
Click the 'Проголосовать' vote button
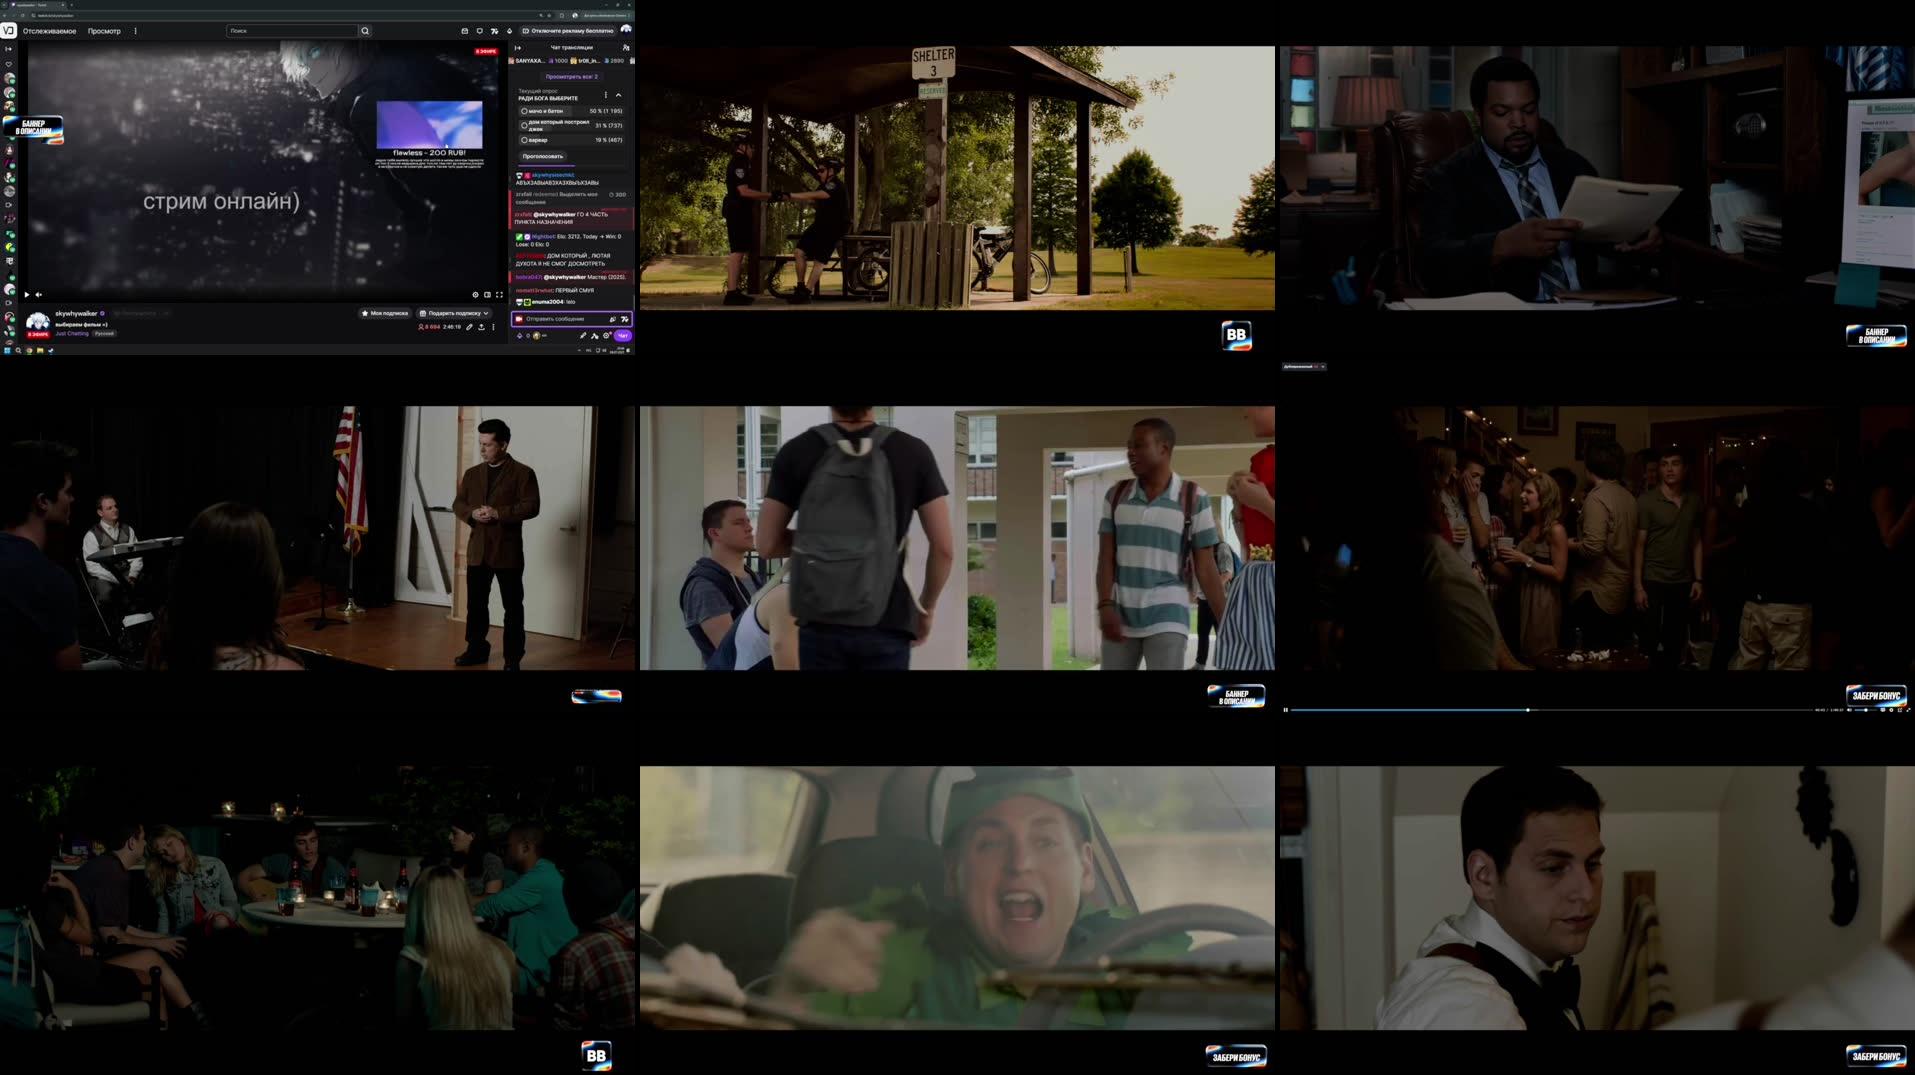point(542,156)
